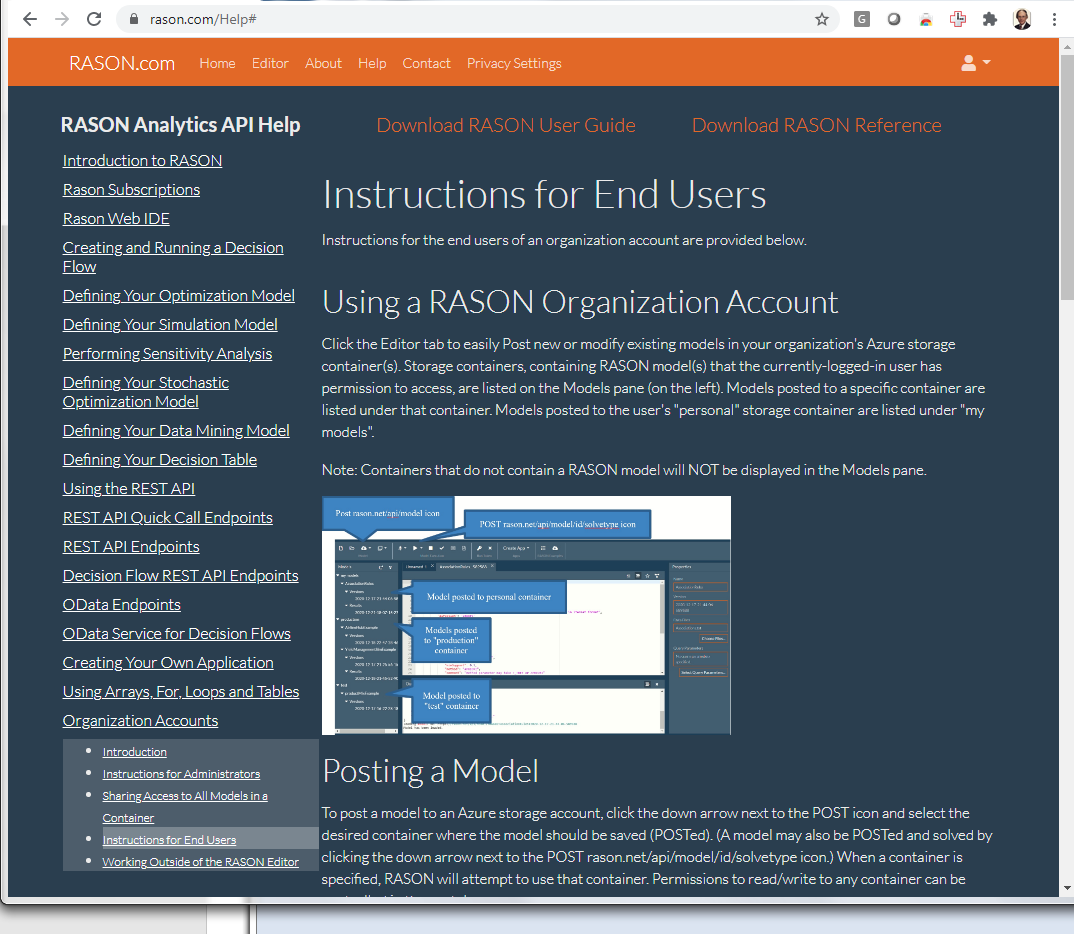The width and height of the screenshot is (1074, 934).
Task: Open About in the navigation bar
Action: pyautogui.click(x=323, y=63)
